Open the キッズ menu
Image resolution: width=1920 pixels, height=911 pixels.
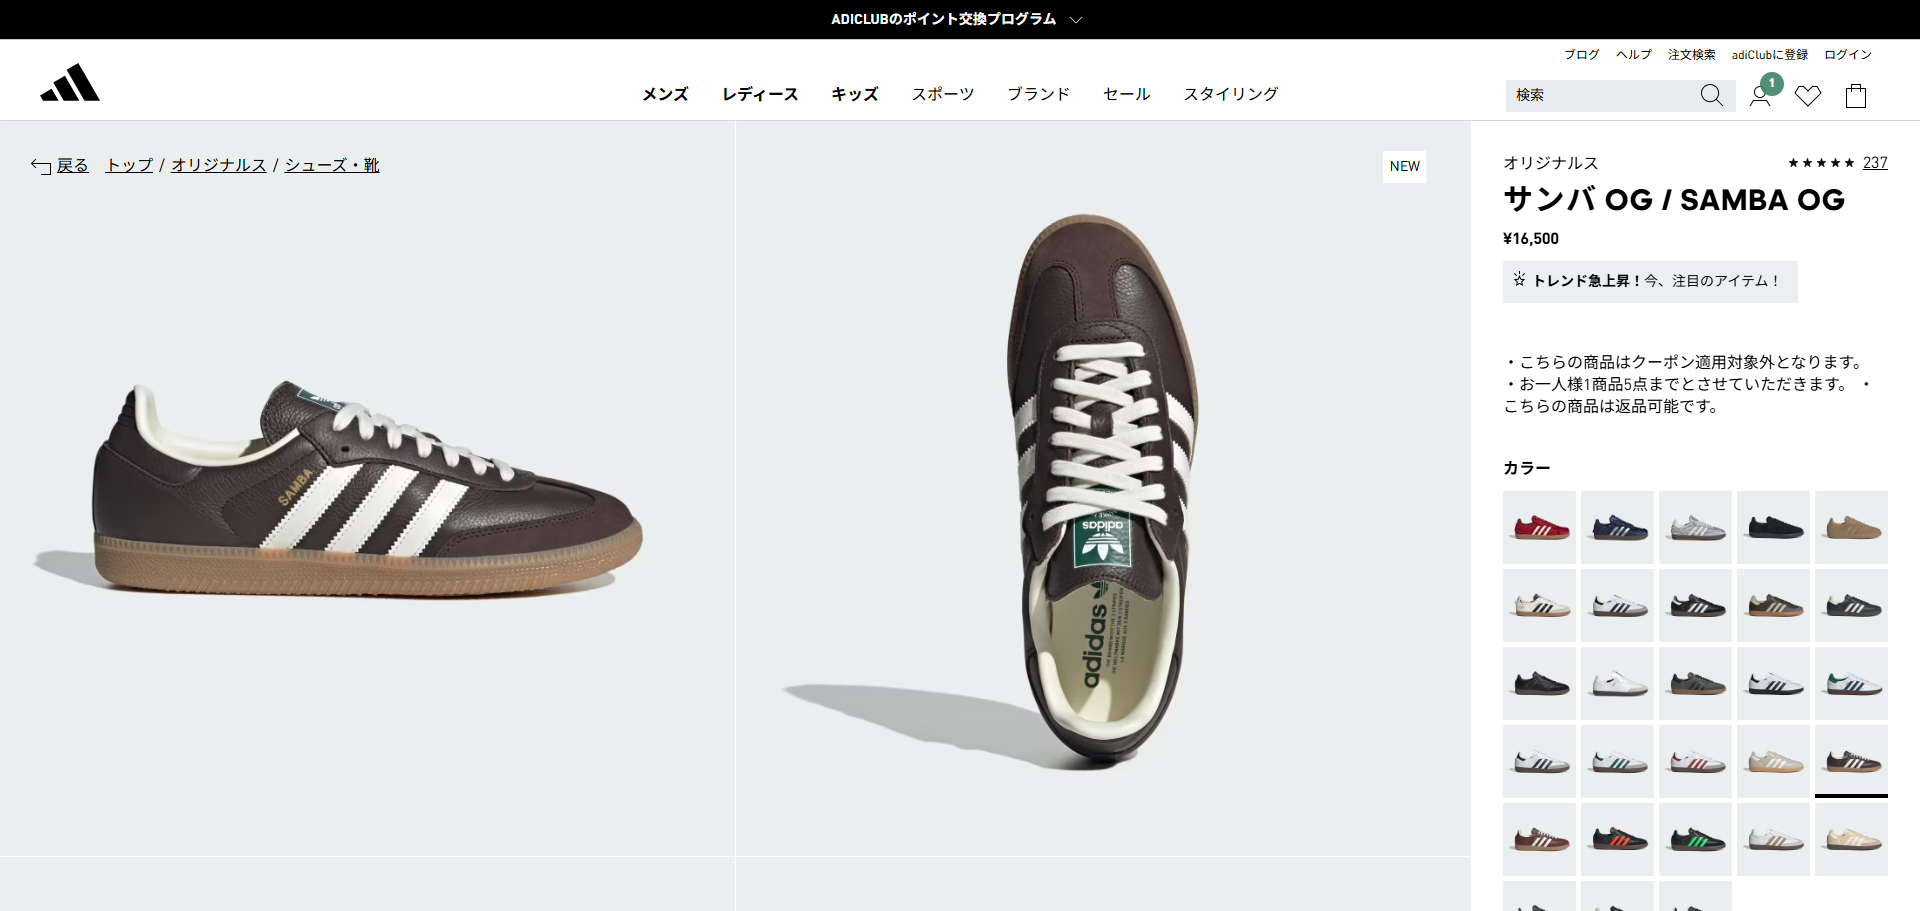click(855, 94)
